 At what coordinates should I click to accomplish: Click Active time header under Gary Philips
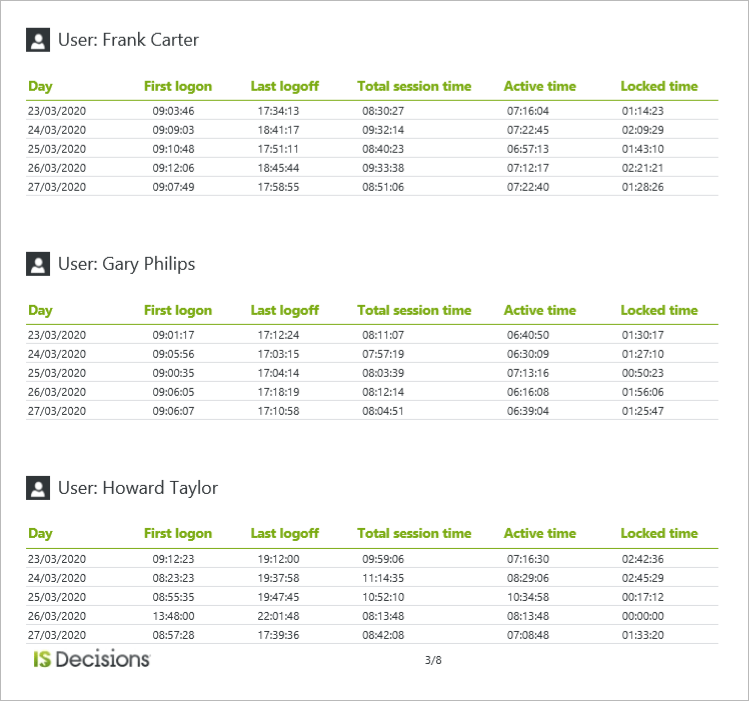pos(540,310)
